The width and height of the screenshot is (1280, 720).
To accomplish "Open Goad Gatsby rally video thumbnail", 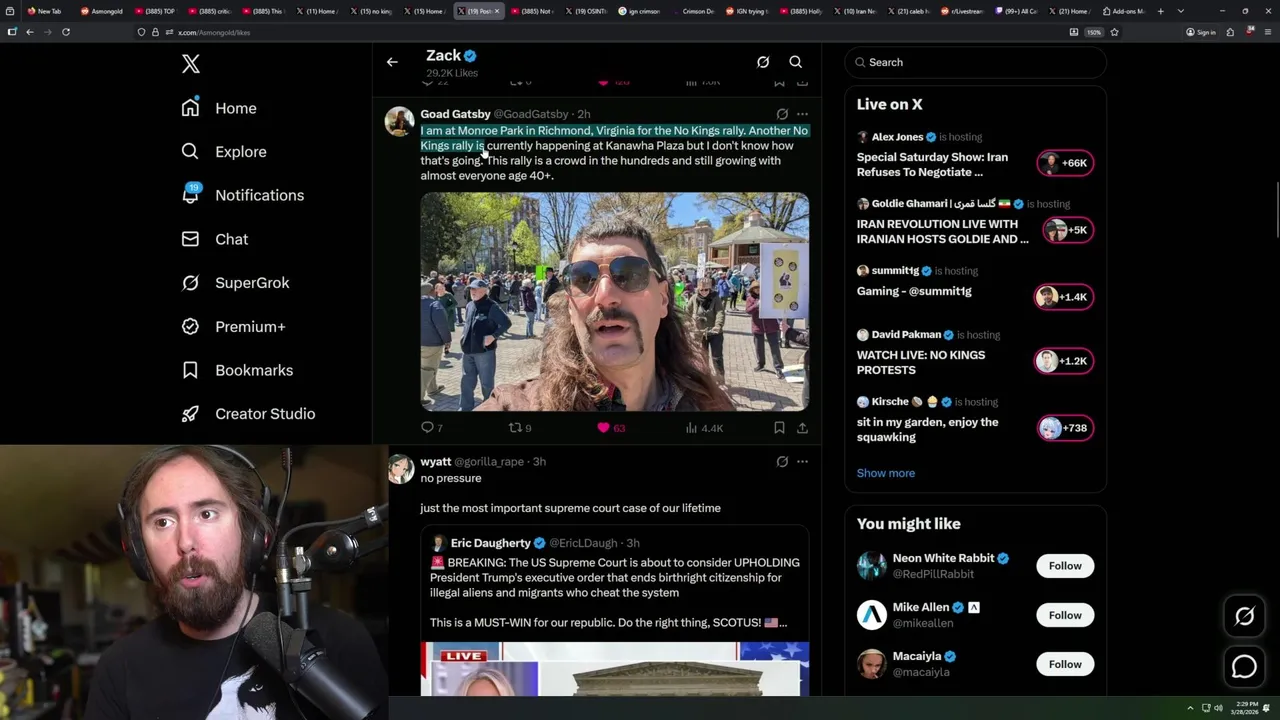I will point(614,302).
